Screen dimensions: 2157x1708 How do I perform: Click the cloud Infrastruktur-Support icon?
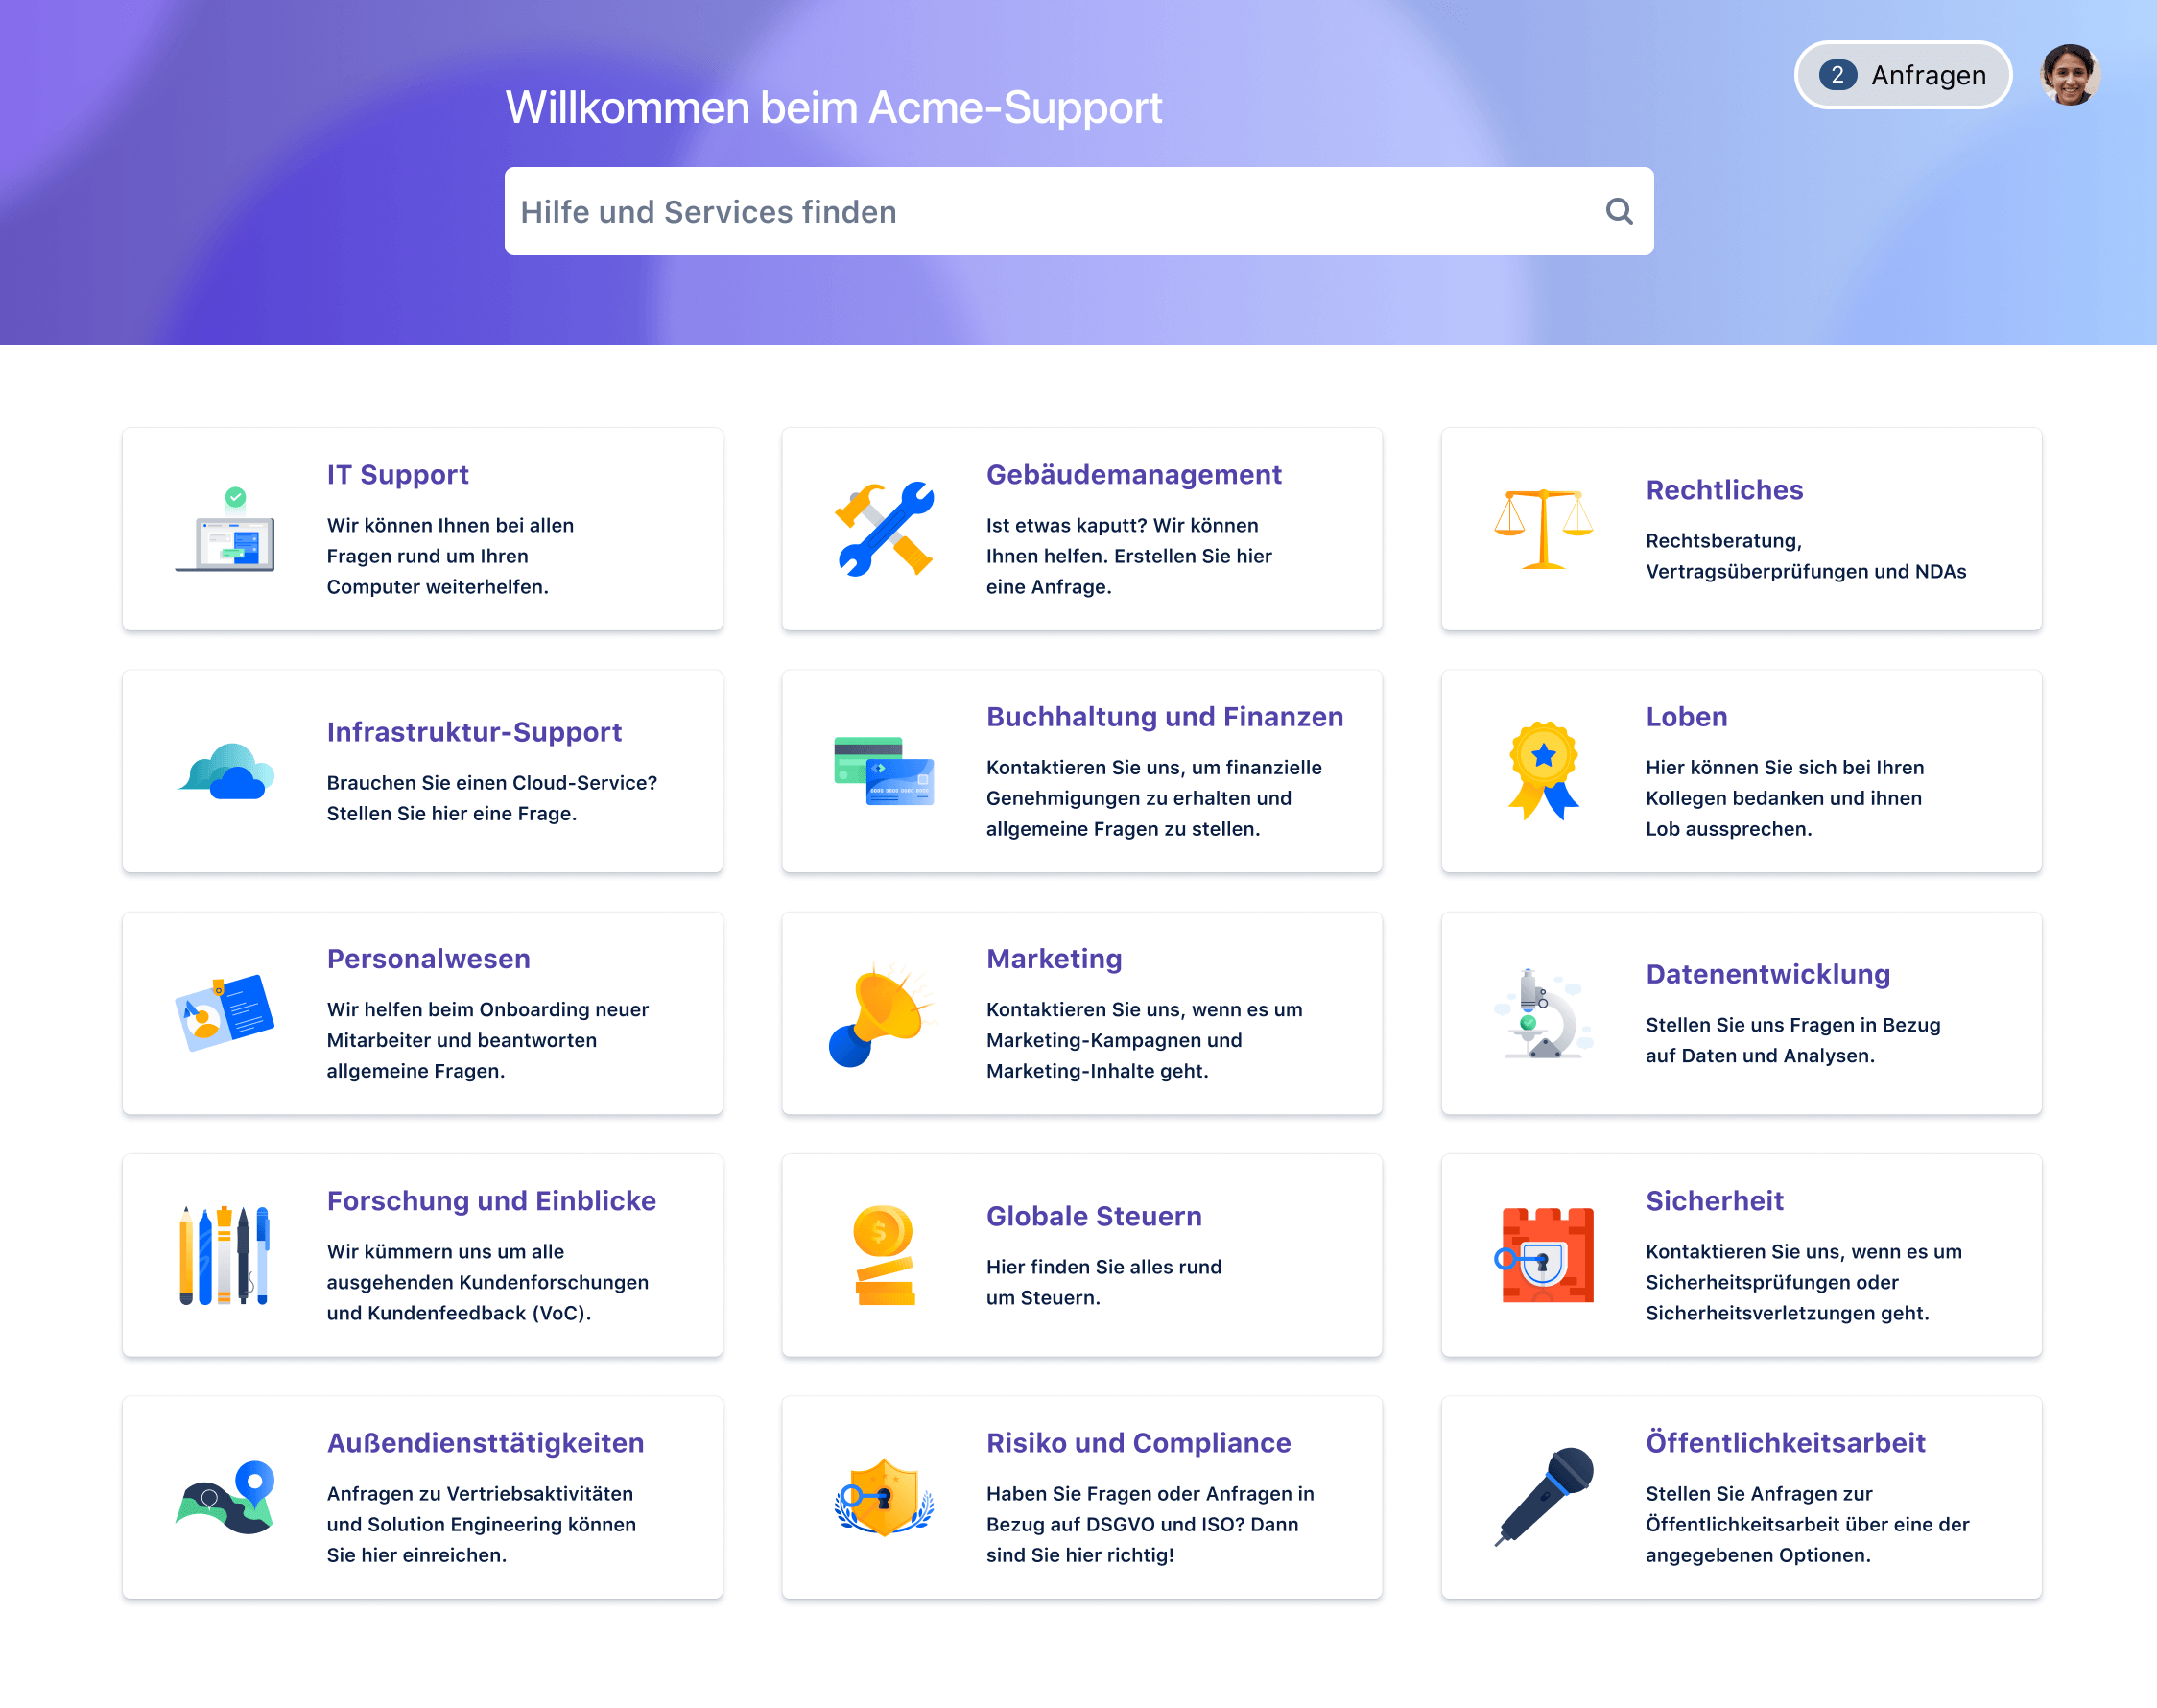pyautogui.click(x=226, y=771)
